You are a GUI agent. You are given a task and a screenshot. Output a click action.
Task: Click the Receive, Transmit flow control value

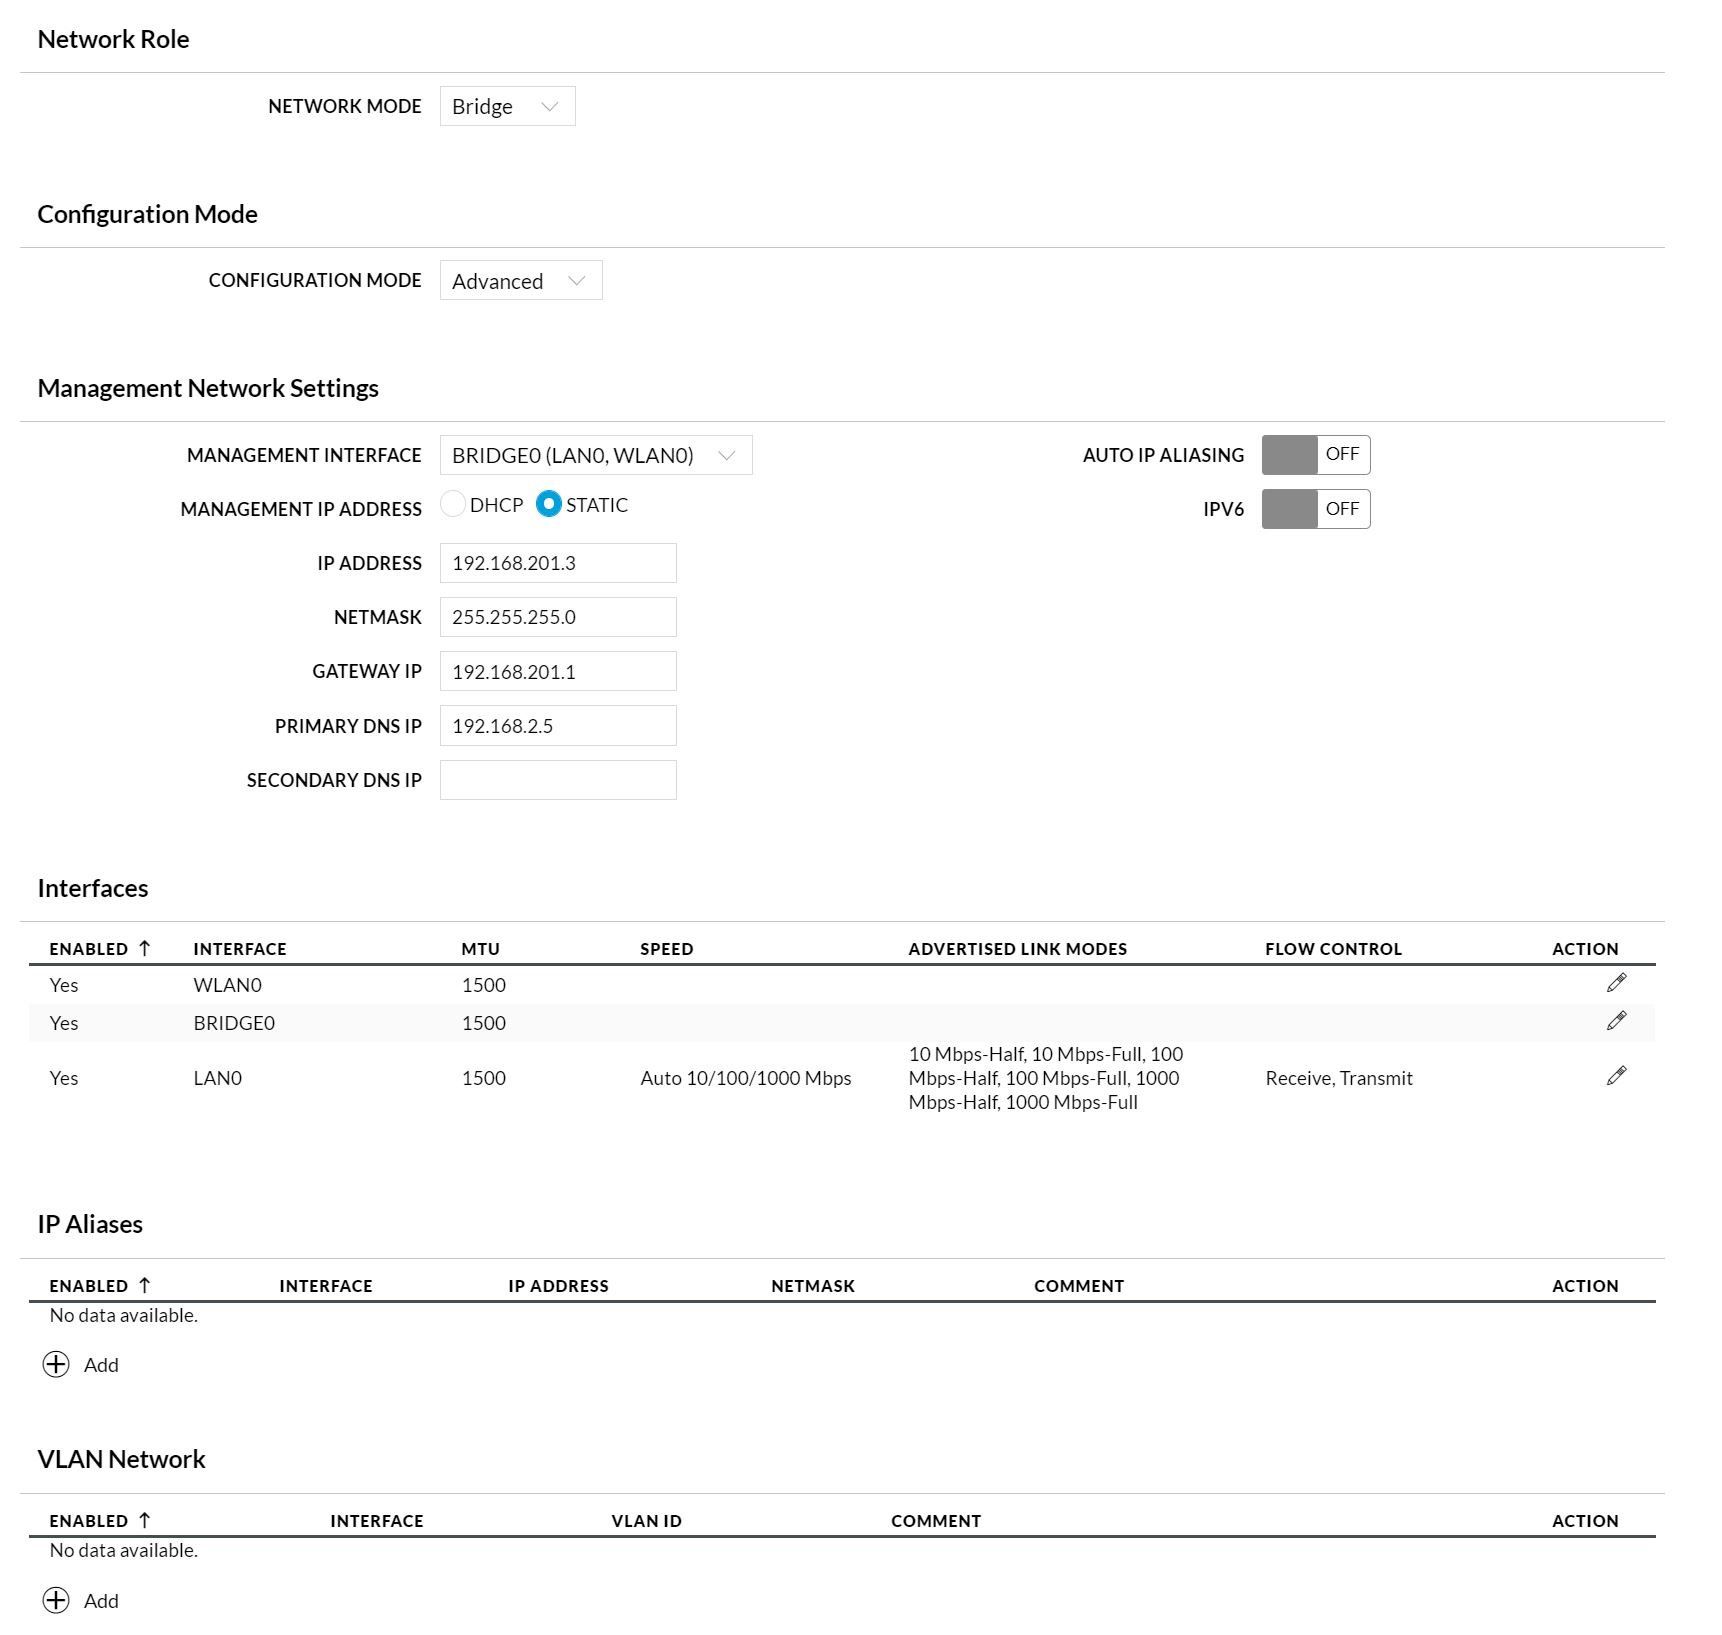[1339, 1078]
